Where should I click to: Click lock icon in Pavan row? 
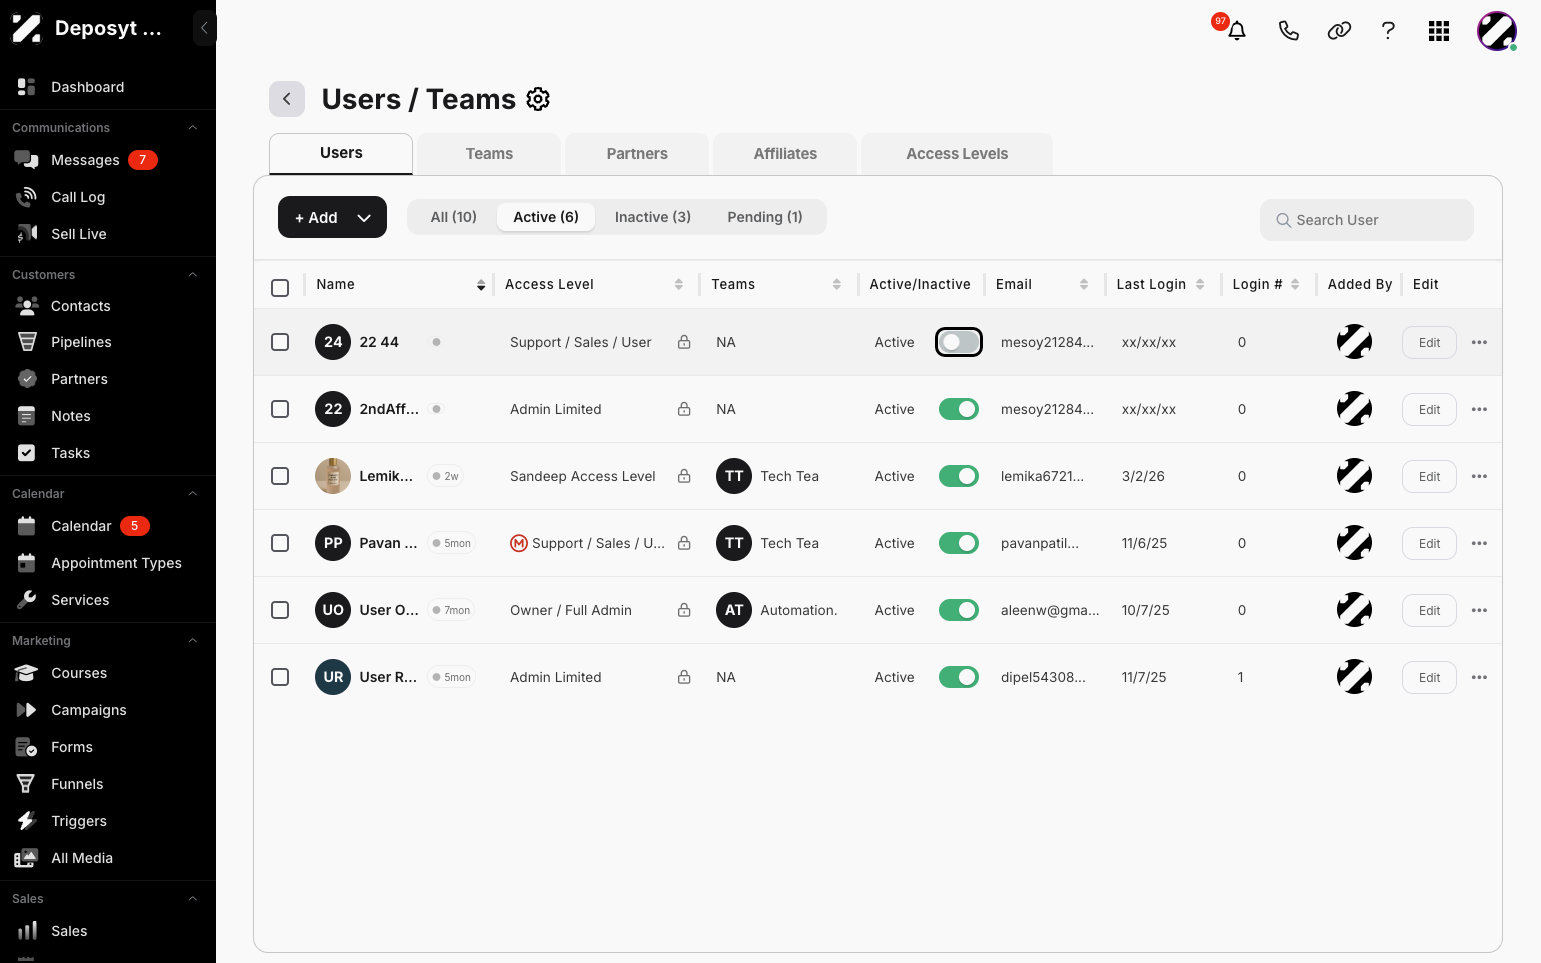point(684,543)
